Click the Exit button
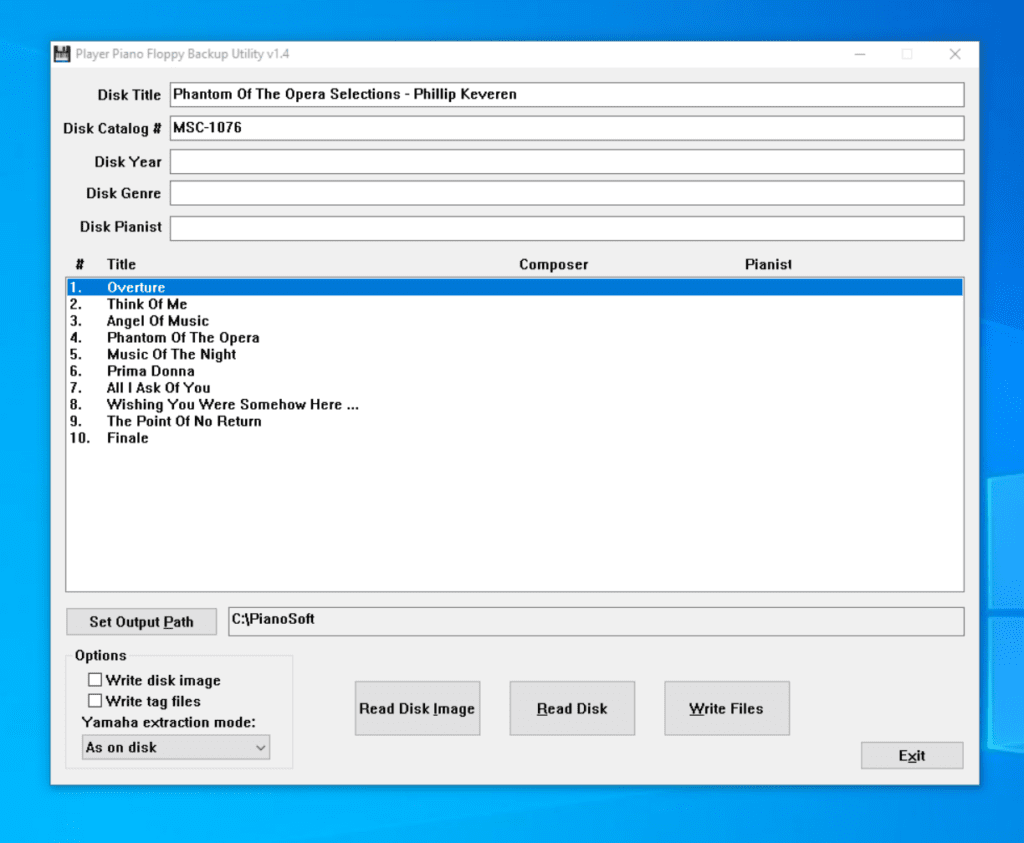Screen dimensions: 1024x843 click(x=911, y=755)
